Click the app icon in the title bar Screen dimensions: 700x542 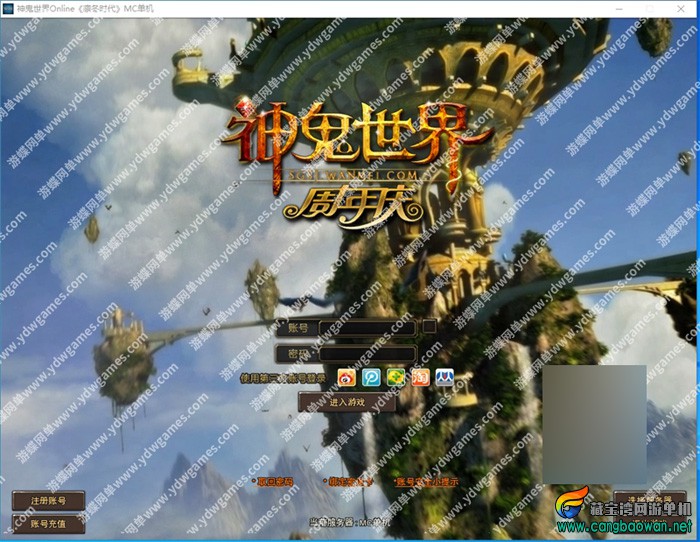point(8,8)
